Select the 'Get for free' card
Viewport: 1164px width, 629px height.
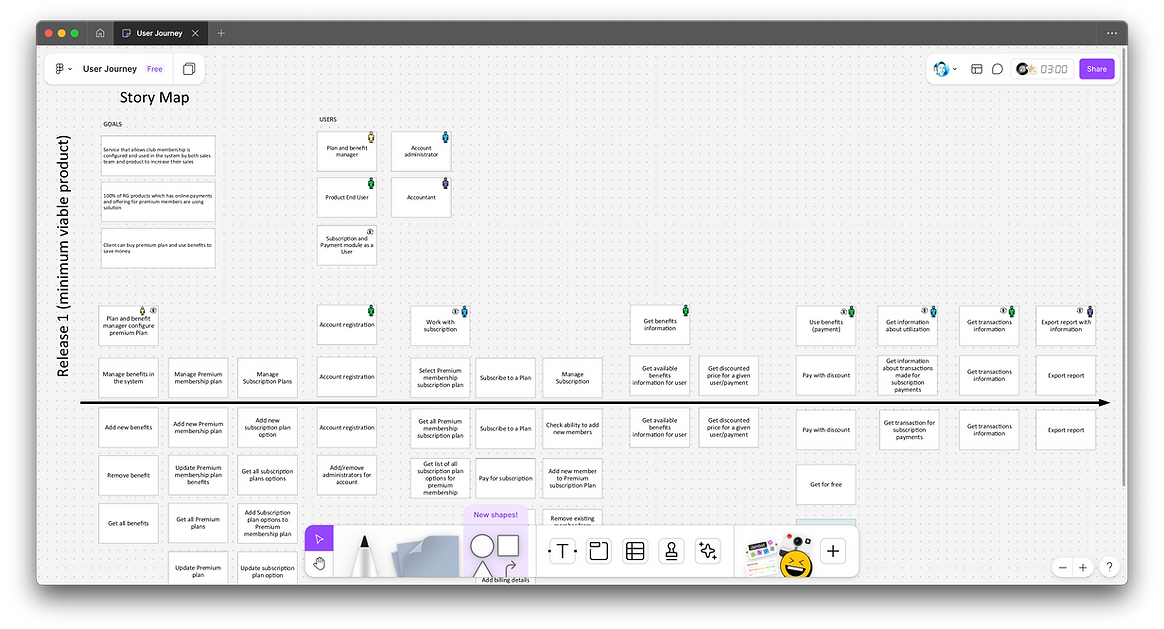point(825,484)
